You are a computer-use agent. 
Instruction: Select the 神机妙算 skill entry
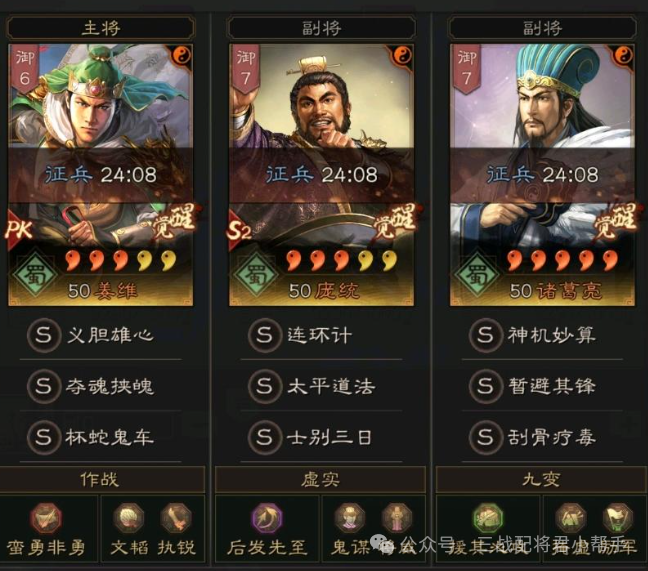[533, 335]
